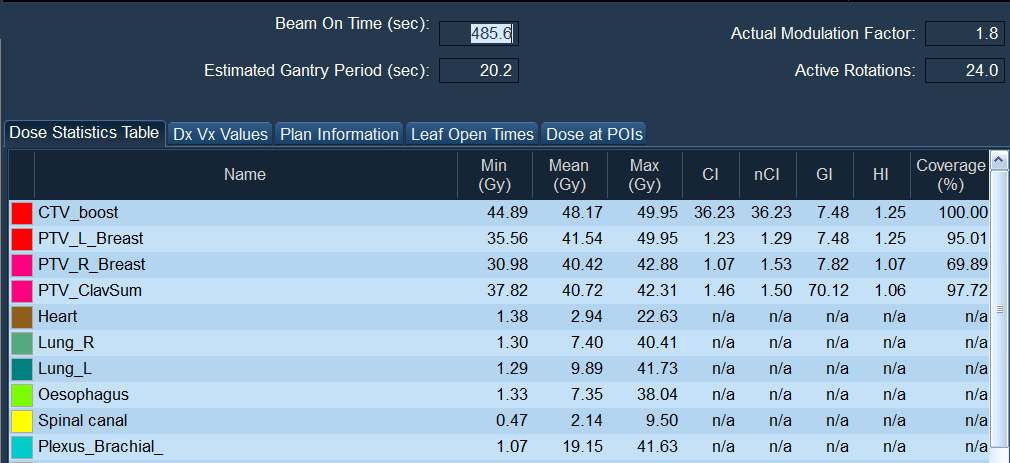1010x463 pixels.
Task: Click the Name column header
Action: pyautogui.click(x=245, y=175)
